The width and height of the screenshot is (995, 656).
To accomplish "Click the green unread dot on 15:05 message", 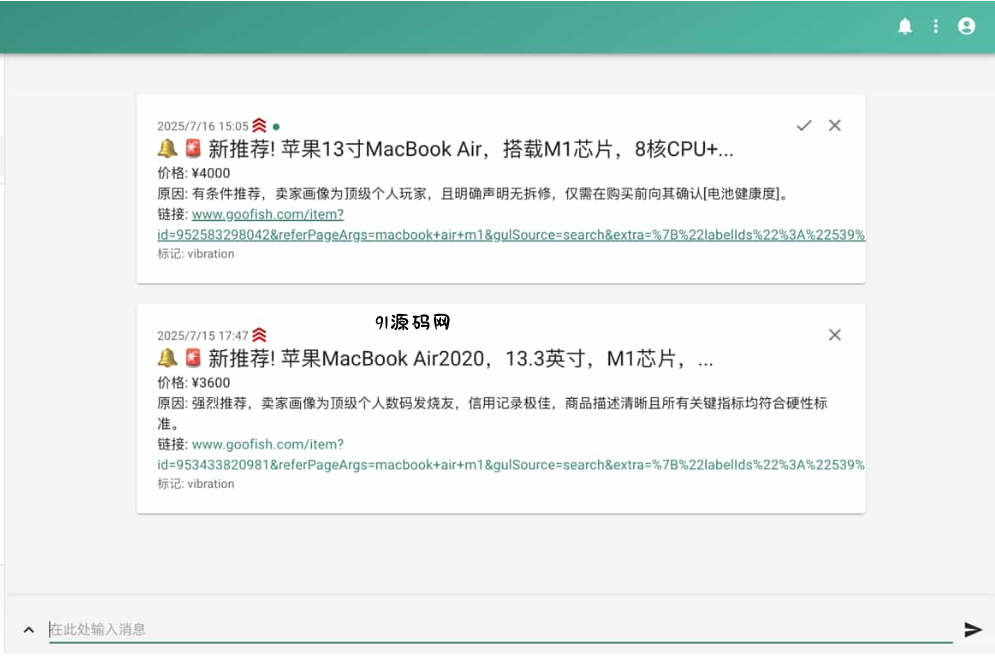I will (x=276, y=126).
